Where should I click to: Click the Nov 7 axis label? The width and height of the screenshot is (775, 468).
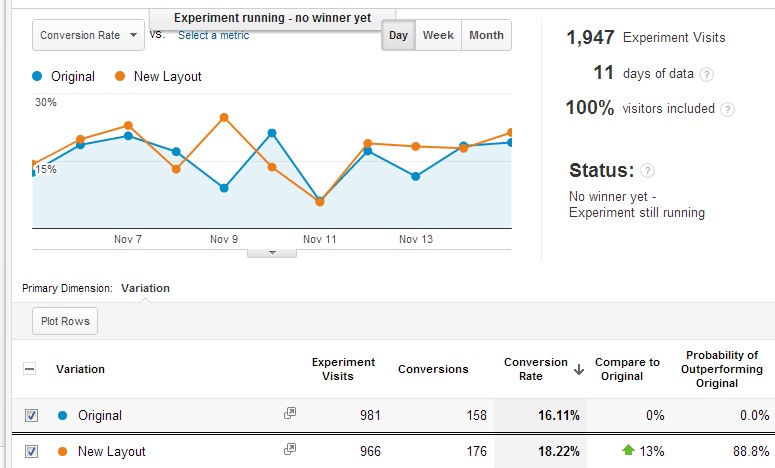pos(128,239)
